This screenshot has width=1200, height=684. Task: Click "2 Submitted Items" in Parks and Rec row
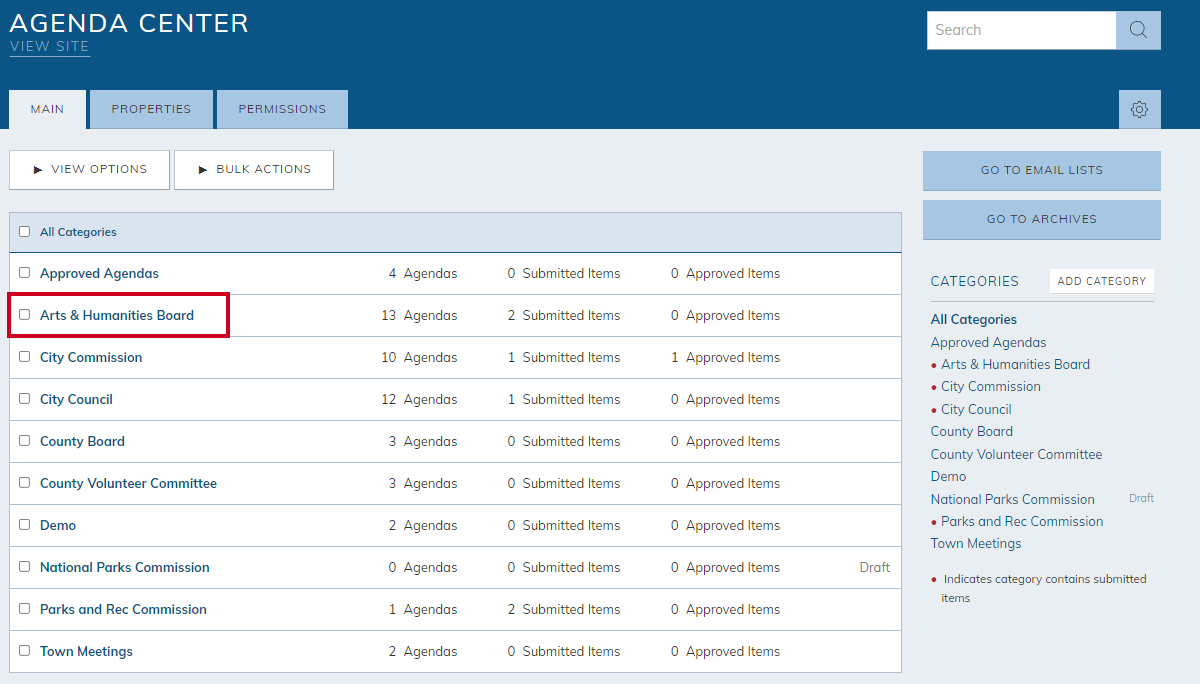[564, 609]
